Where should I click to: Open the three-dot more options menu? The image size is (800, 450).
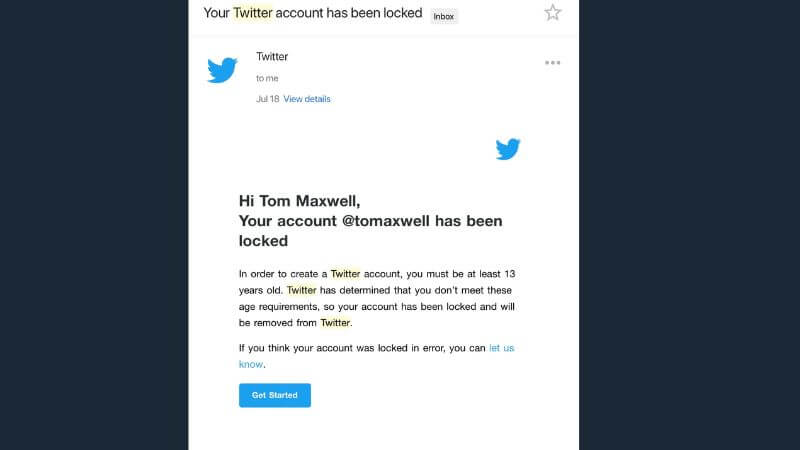[x=553, y=62]
